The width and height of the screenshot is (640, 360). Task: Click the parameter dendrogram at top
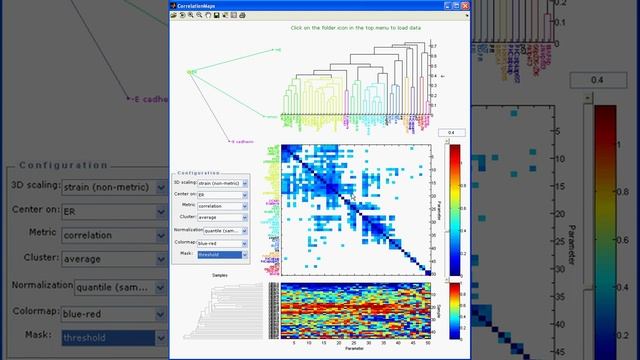click(x=356, y=78)
